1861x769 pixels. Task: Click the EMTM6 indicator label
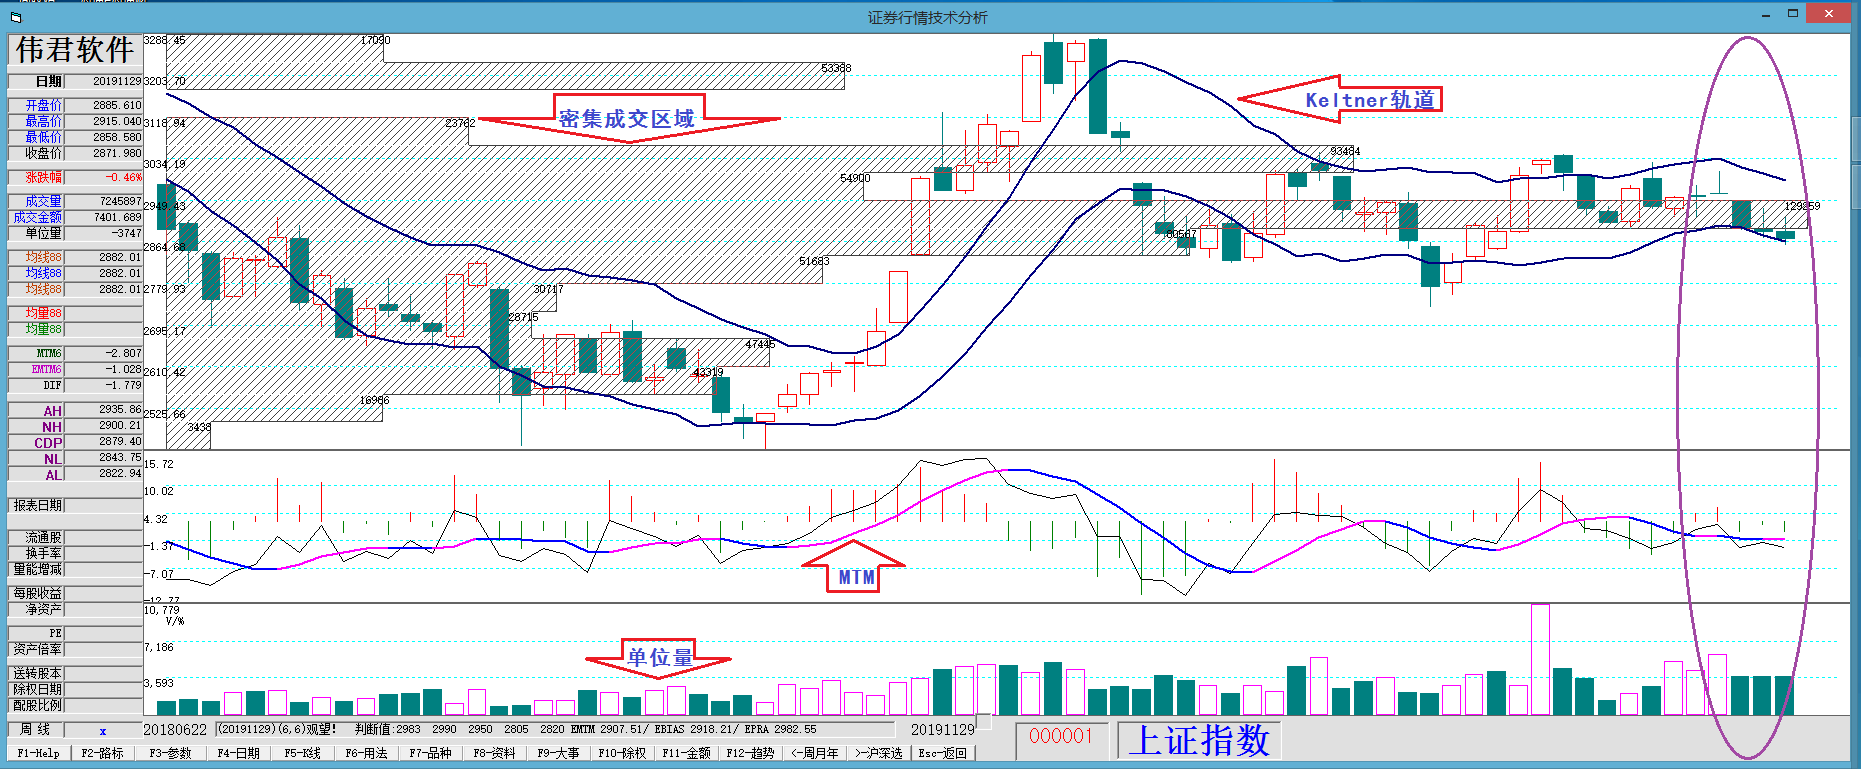[x=36, y=369]
